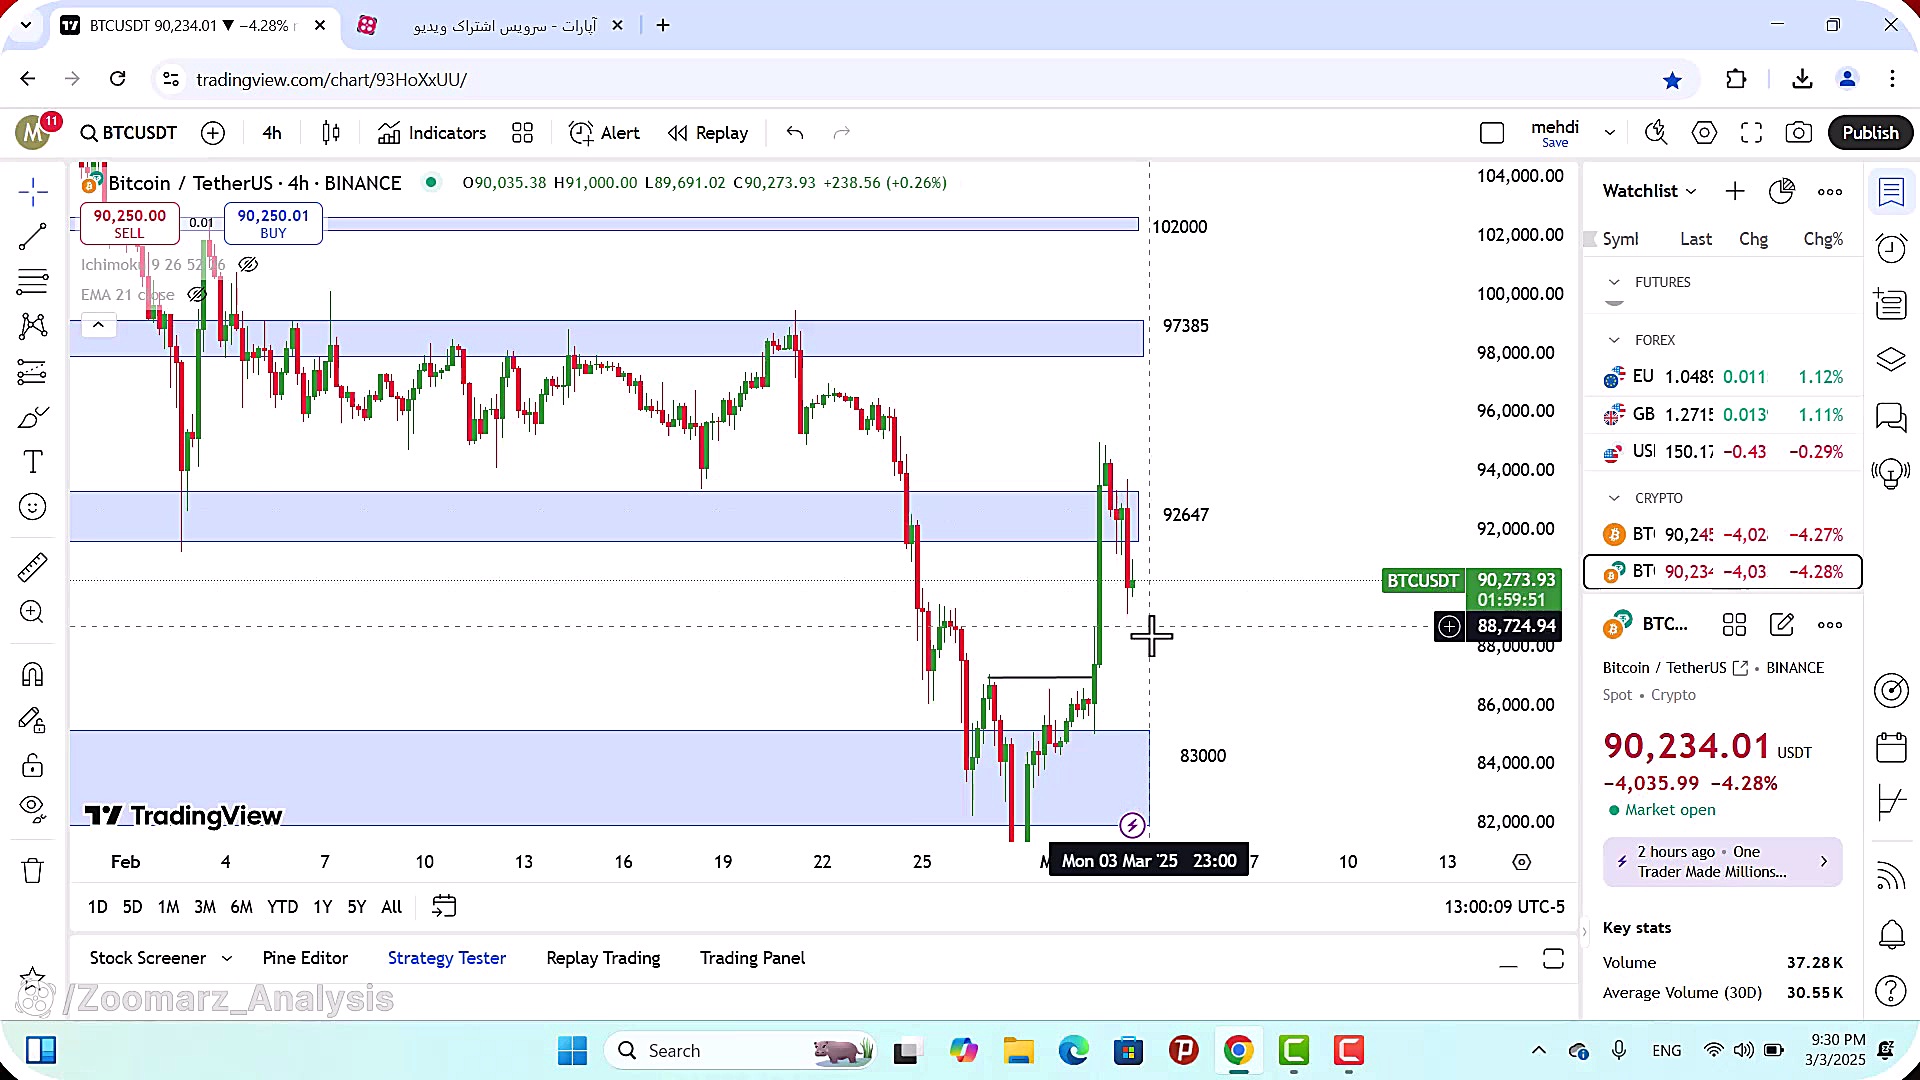Open the Pine Editor tab
The image size is (1920, 1080).
pos(305,958)
